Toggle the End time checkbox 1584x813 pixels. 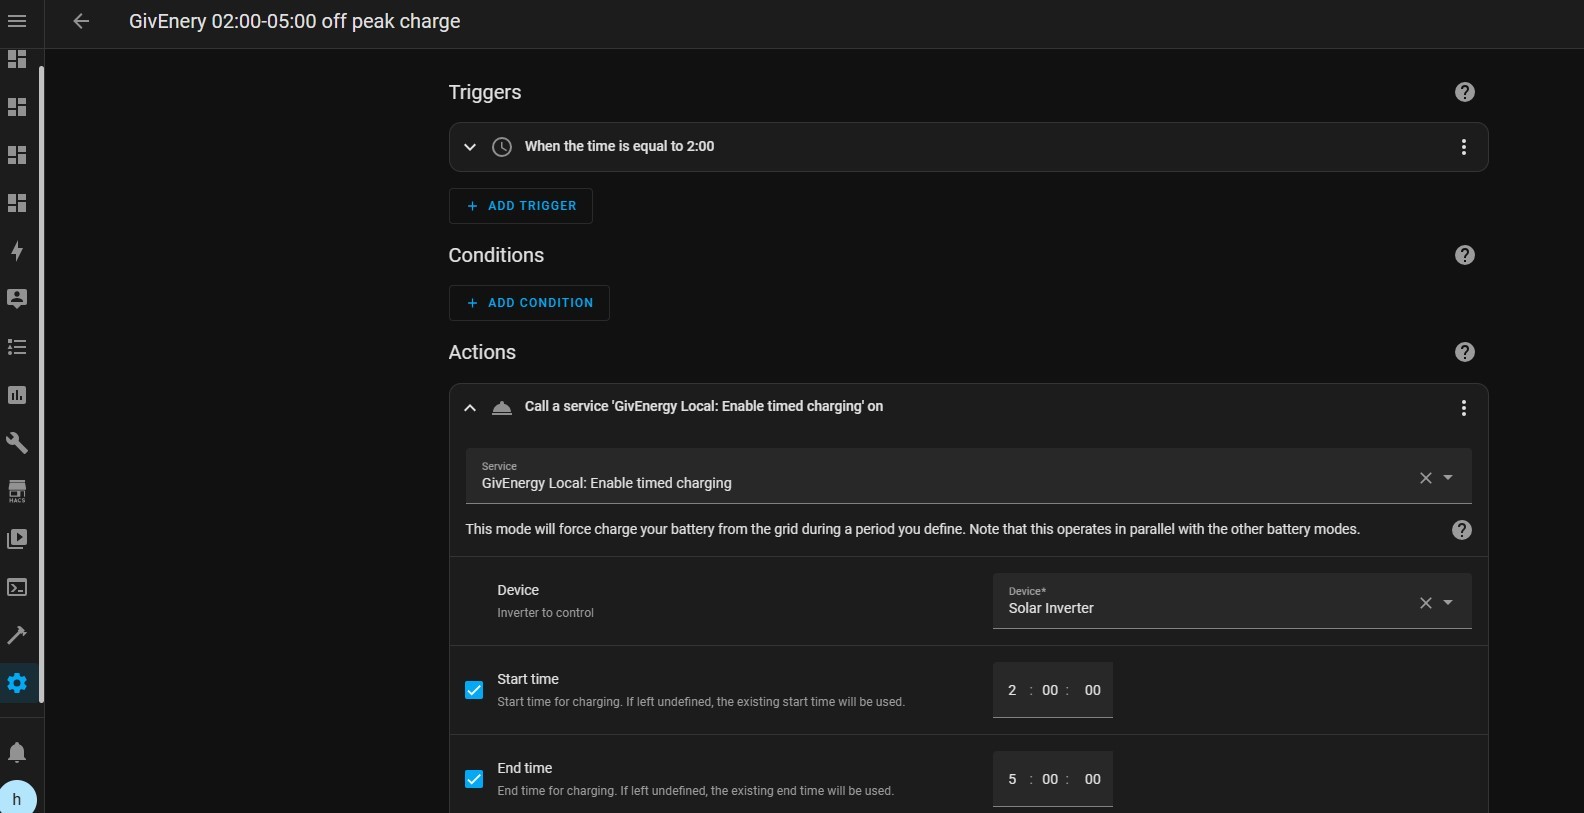coord(474,779)
